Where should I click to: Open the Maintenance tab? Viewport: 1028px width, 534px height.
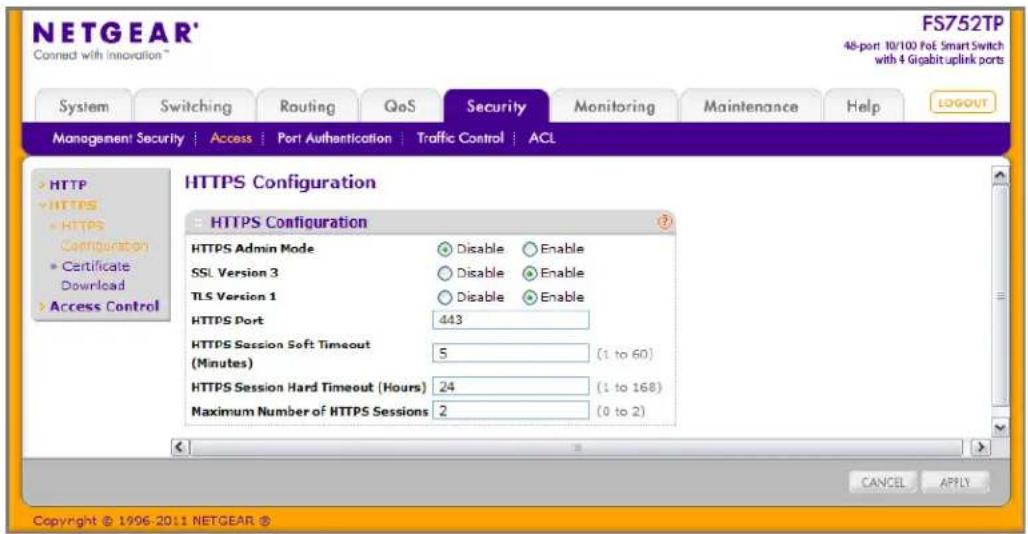click(751, 106)
